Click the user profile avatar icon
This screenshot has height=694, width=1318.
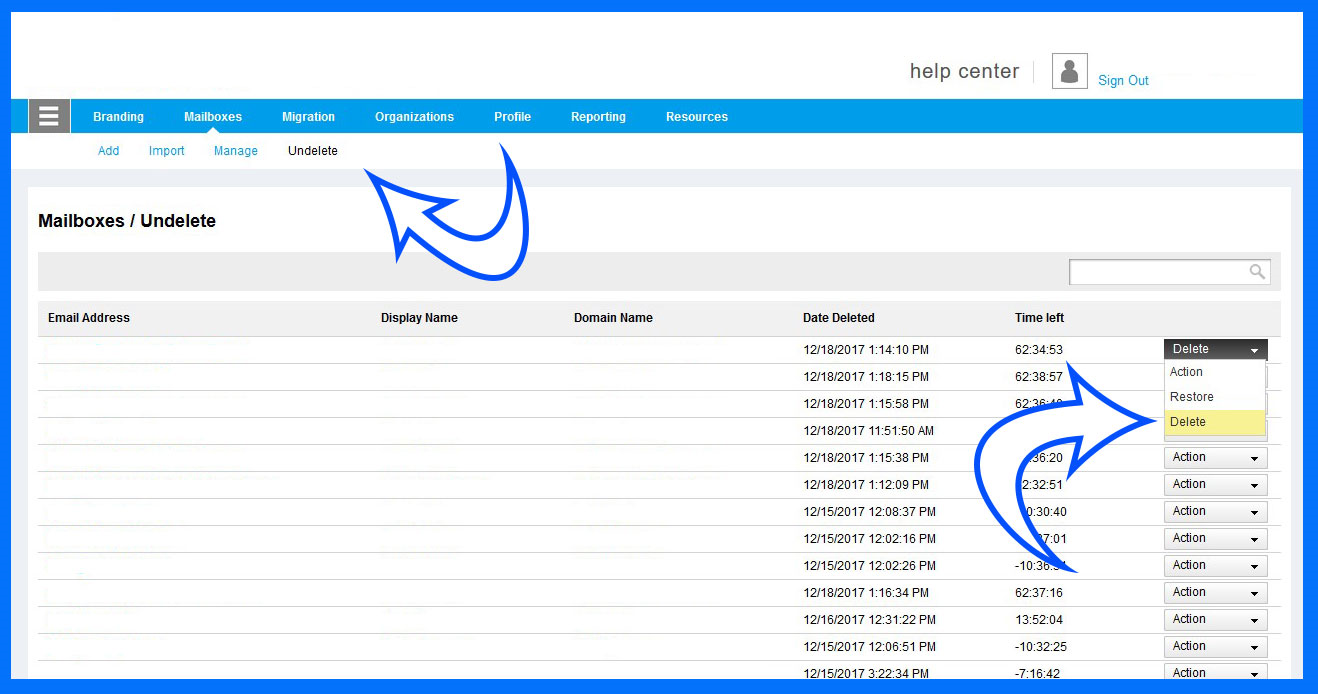[x=1069, y=72]
